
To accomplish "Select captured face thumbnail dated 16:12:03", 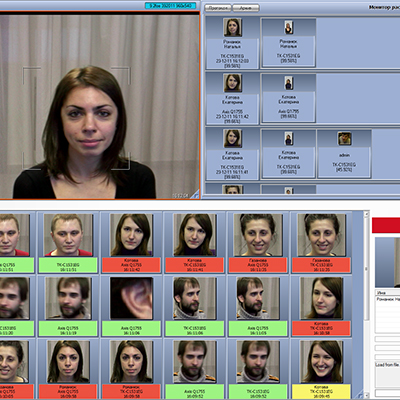I will (232, 27).
